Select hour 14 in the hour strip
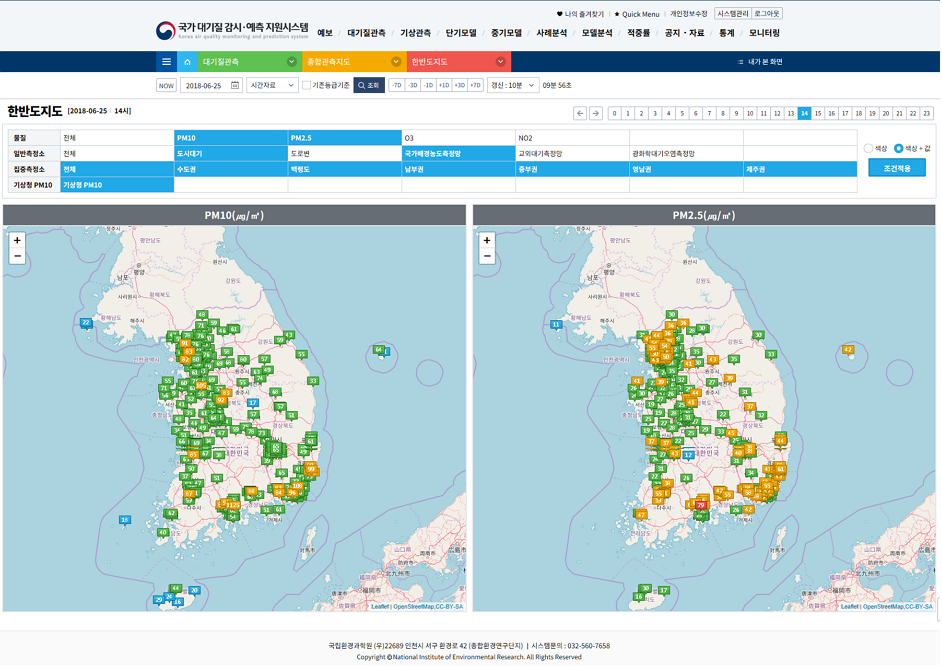The width and height of the screenshot is (942, 667). 804,113
